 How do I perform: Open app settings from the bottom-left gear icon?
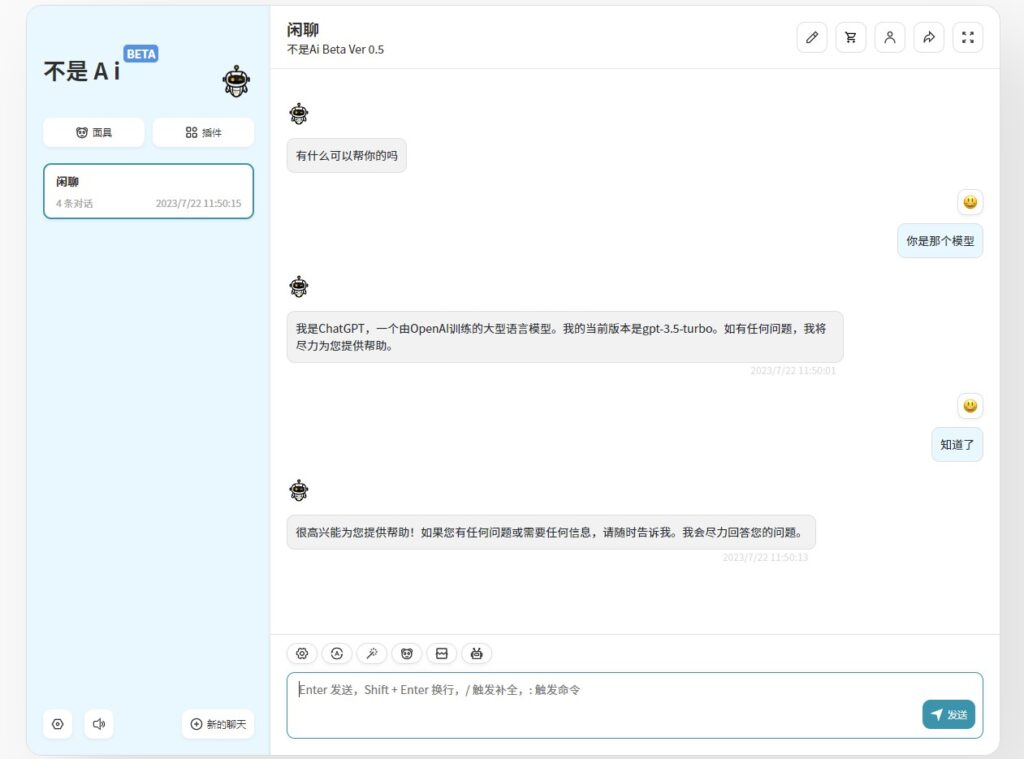pos(57,724)
